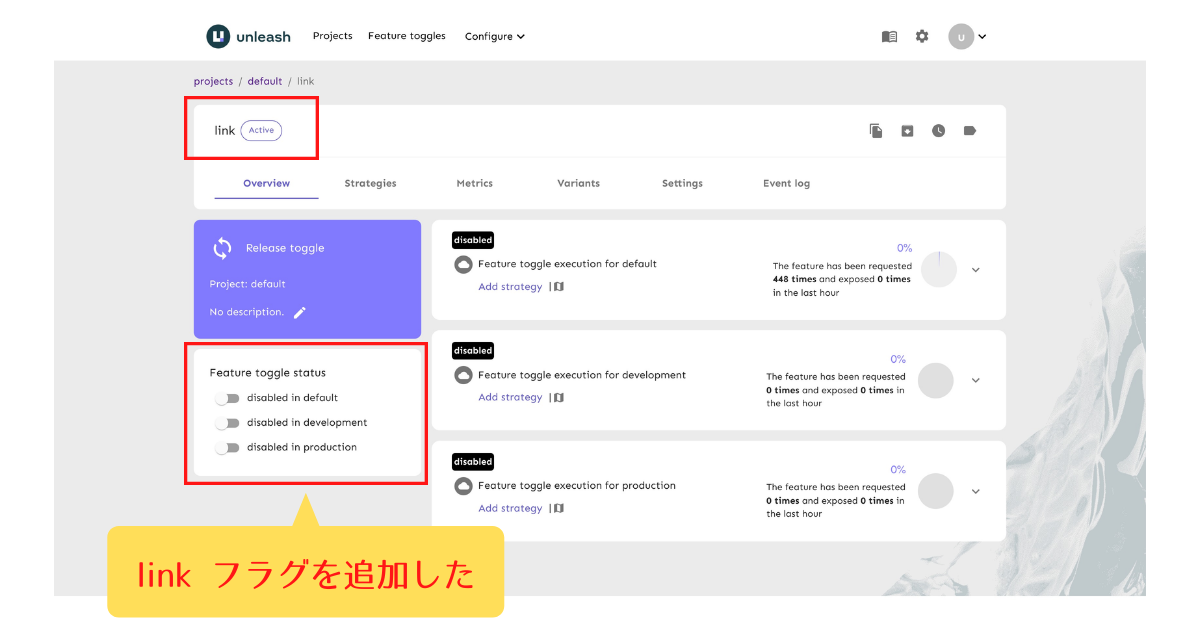Click map icon beside default Add strategy
Image resolution: width=1200 pixels, height=630 pixels.
pyautogui.click(x=559, y=287)
